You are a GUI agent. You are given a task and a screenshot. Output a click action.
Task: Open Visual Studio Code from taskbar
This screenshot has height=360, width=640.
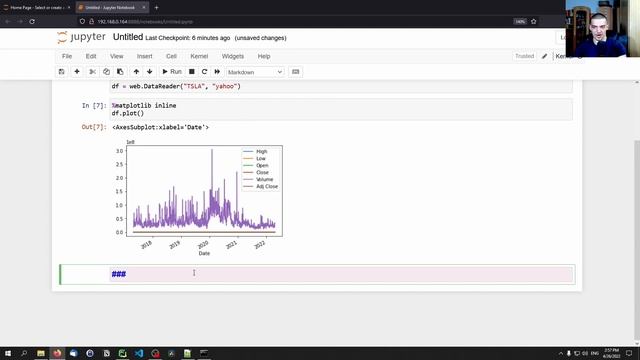139,353
